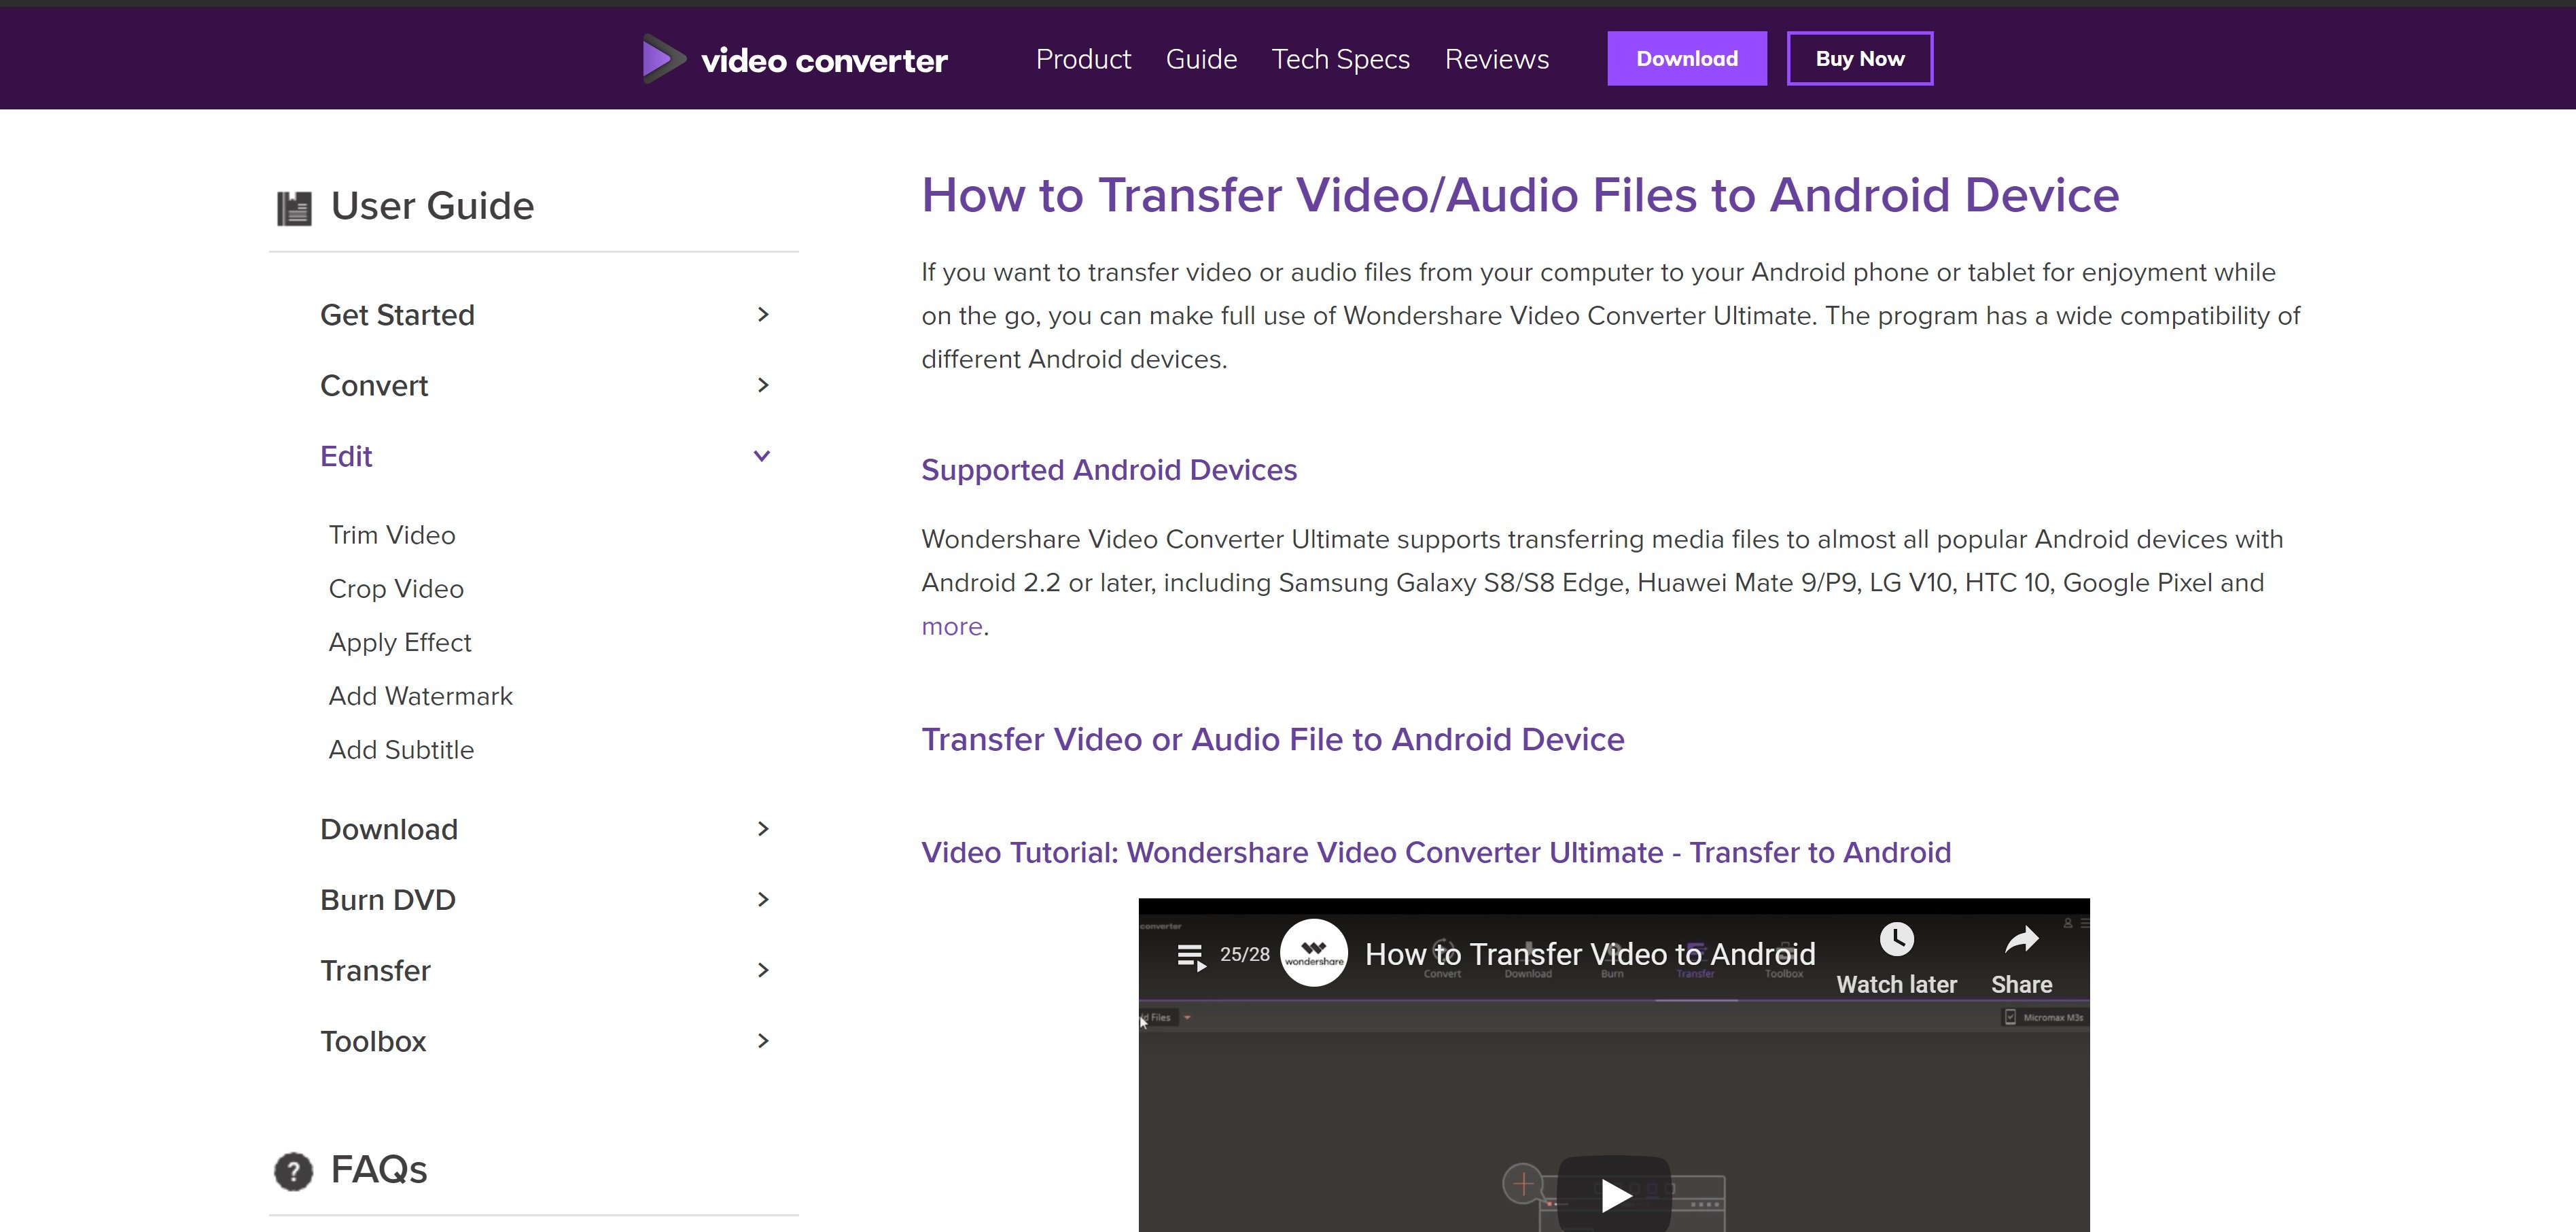Expand the Toolbox section chevron
Image resolution: width=2576 pixels, height=1232 pixels.
point(763,1041)
